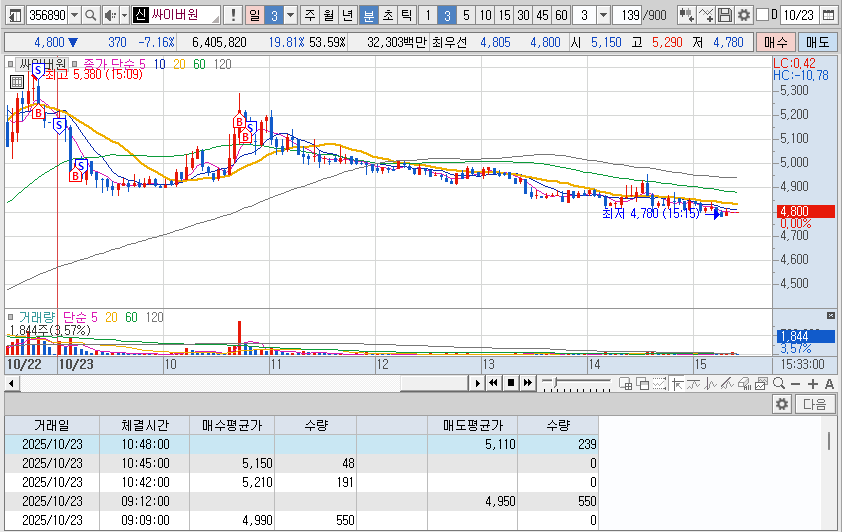Screen dimensions: 842x532
Task: Open chart settings gear in top toolbar
Action: point(743,15)
